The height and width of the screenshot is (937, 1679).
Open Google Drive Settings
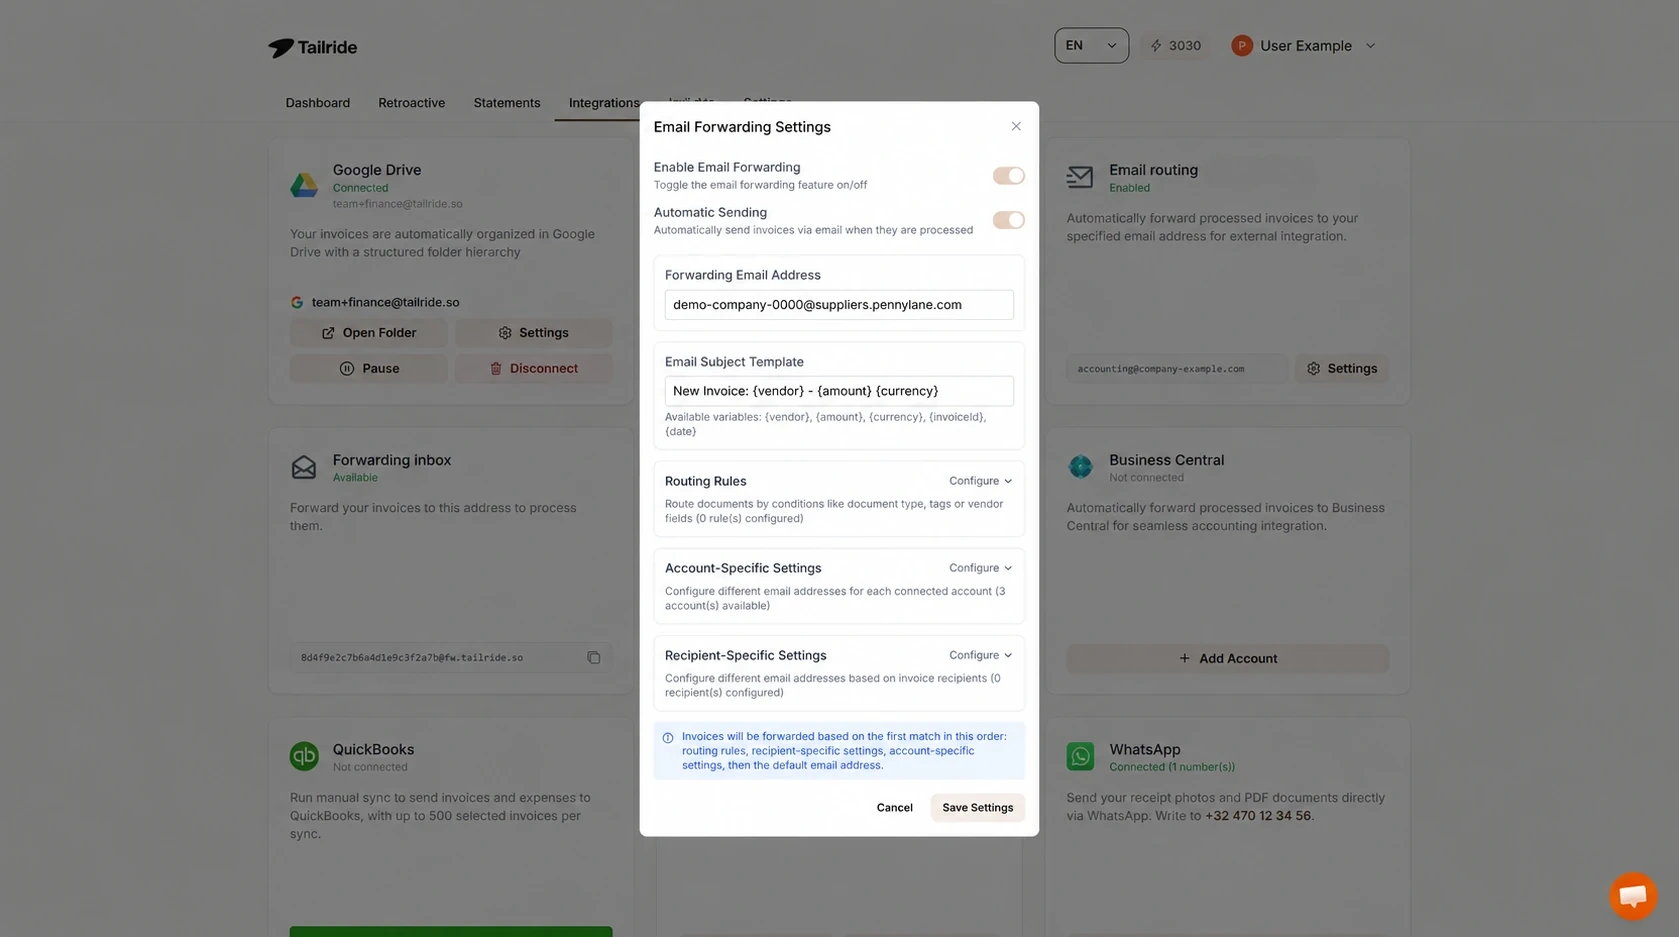click(533, 333)
